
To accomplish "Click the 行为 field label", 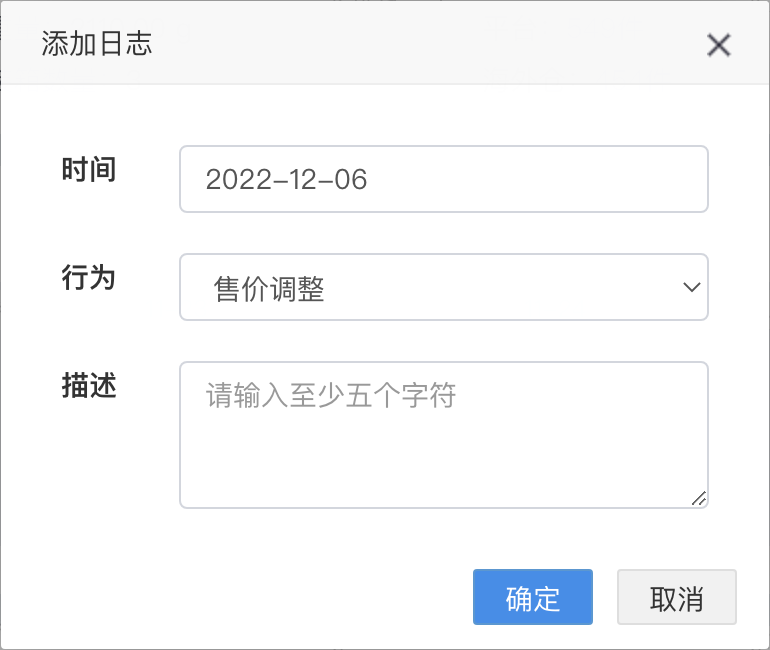I will [89, 278].
